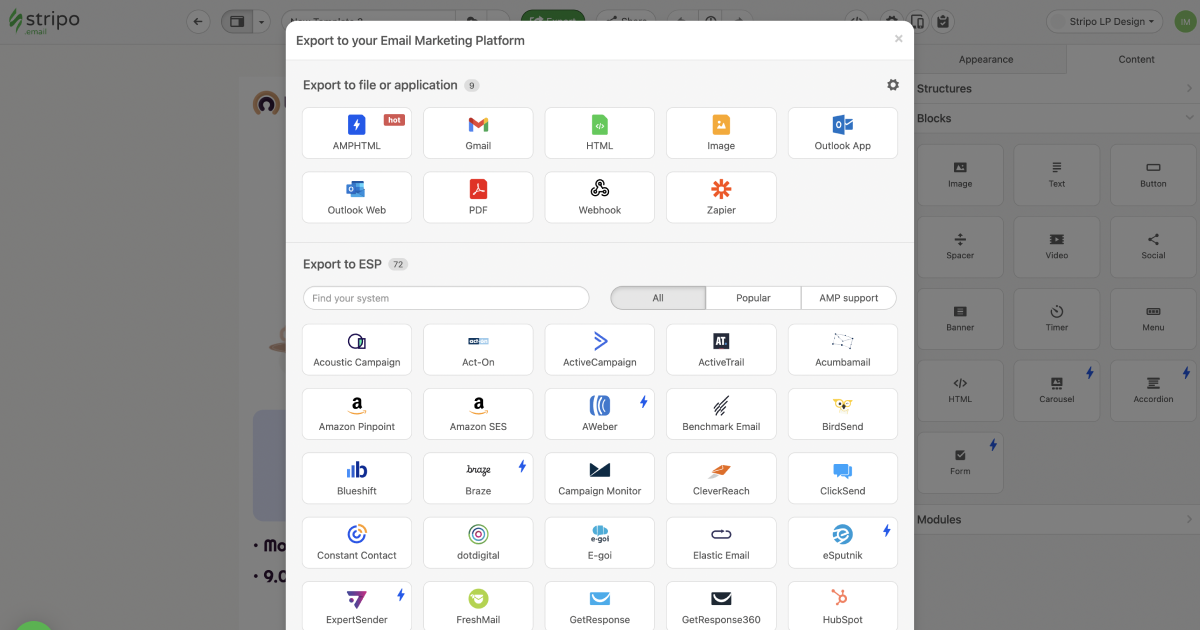The height and width of the screenshot is (630, 1200).
Task: Choose HubSpot ESP tile
Action: pos(843,606)
